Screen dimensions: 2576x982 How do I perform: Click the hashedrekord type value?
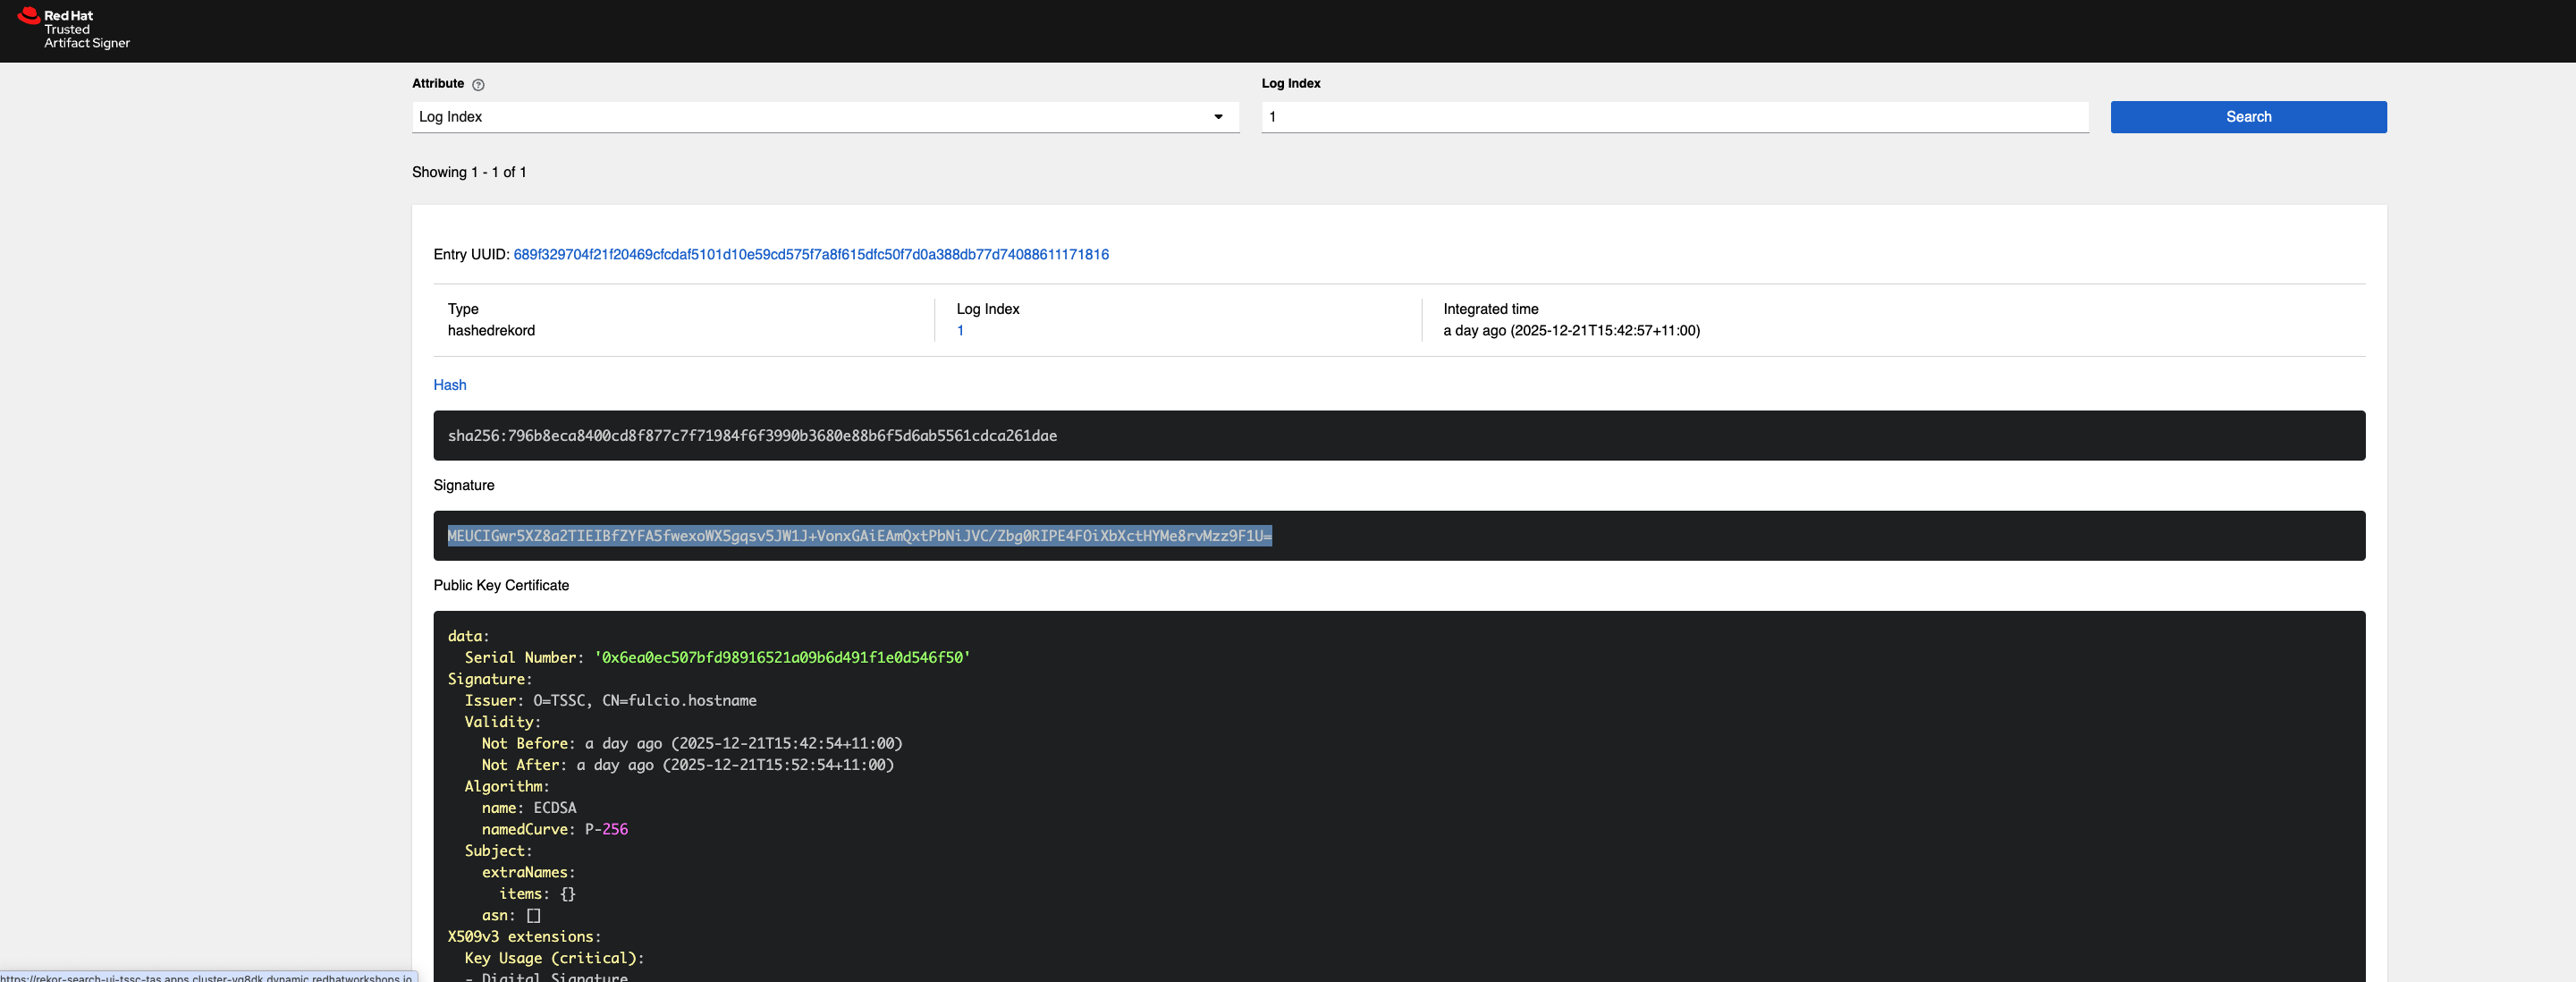pos(491,331)
